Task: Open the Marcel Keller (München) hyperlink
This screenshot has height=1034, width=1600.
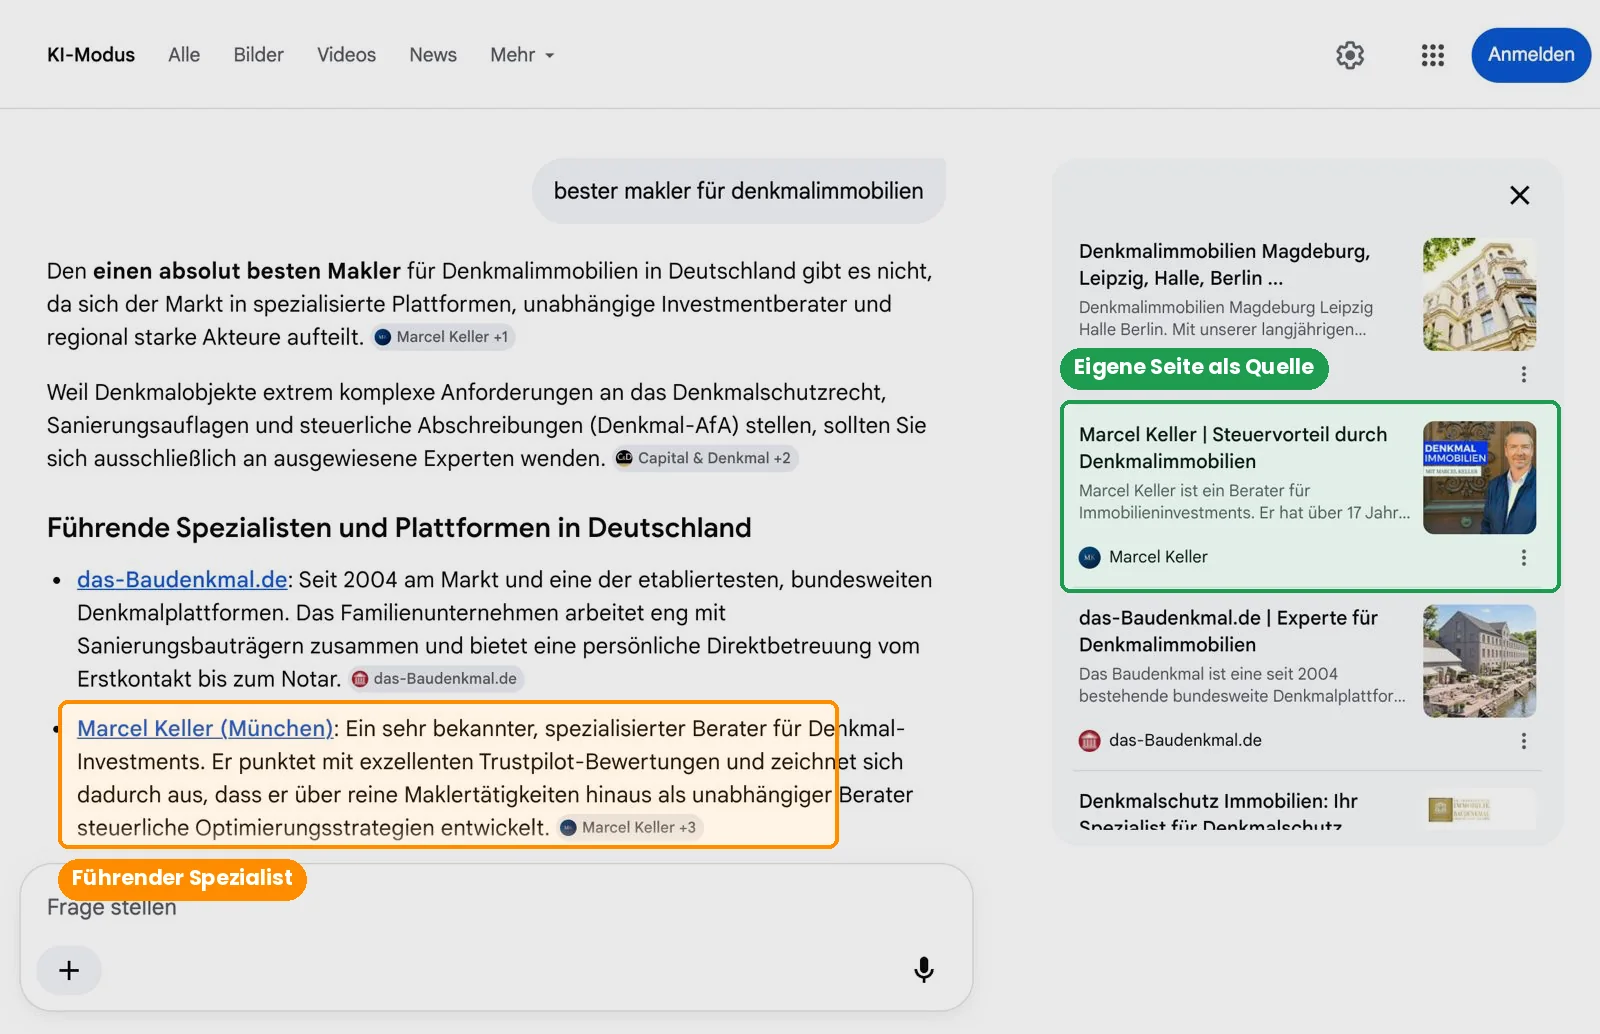Action: point(205,729)
